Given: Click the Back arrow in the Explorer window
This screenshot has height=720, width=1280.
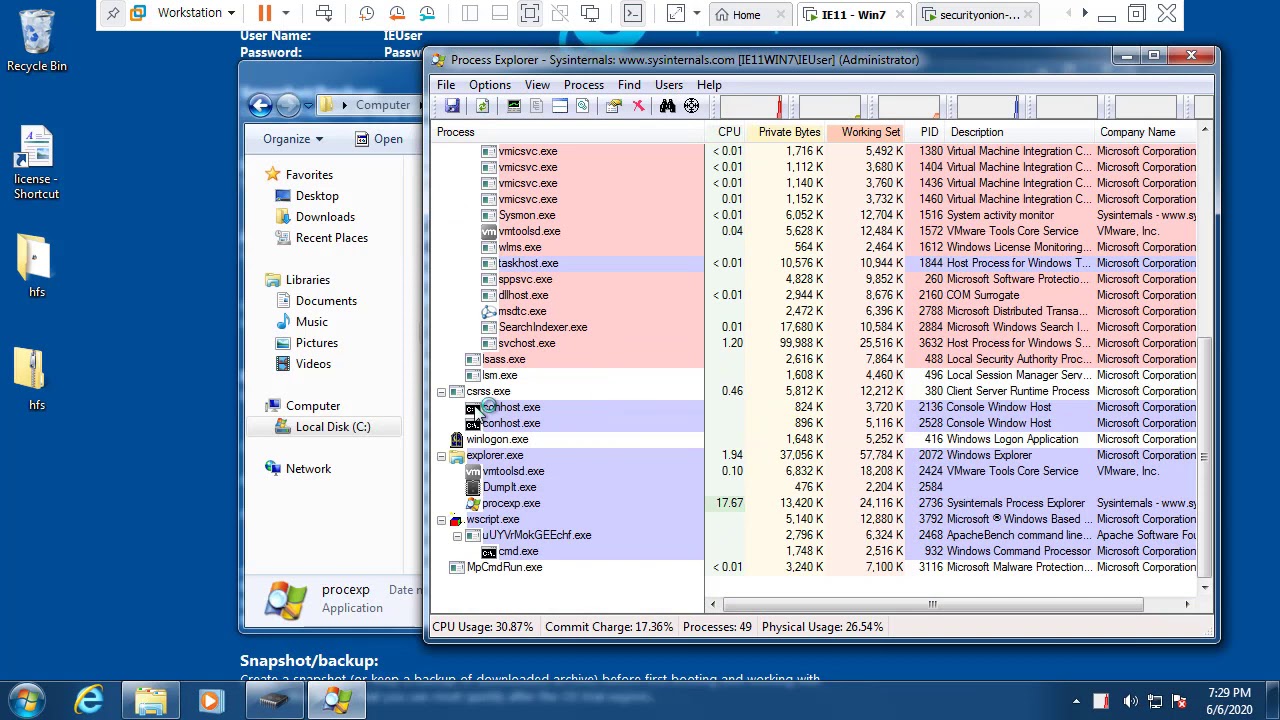Looking at the screenshot, I should tap(260, 105).
